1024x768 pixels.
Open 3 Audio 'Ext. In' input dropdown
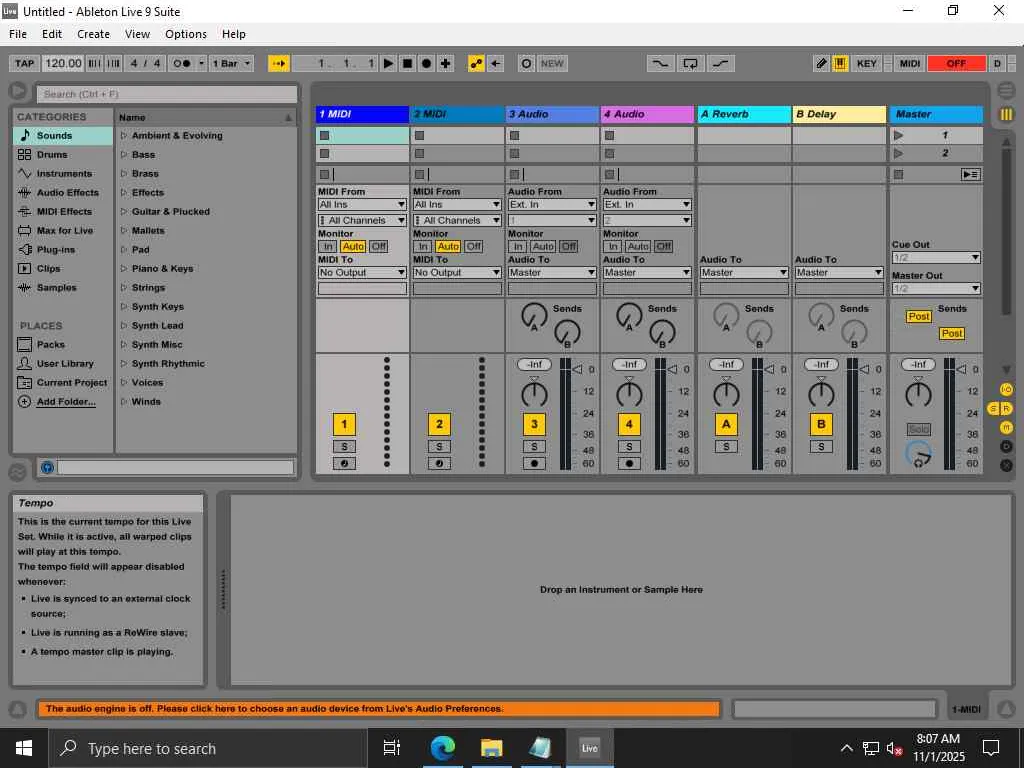tap(552, 204)
